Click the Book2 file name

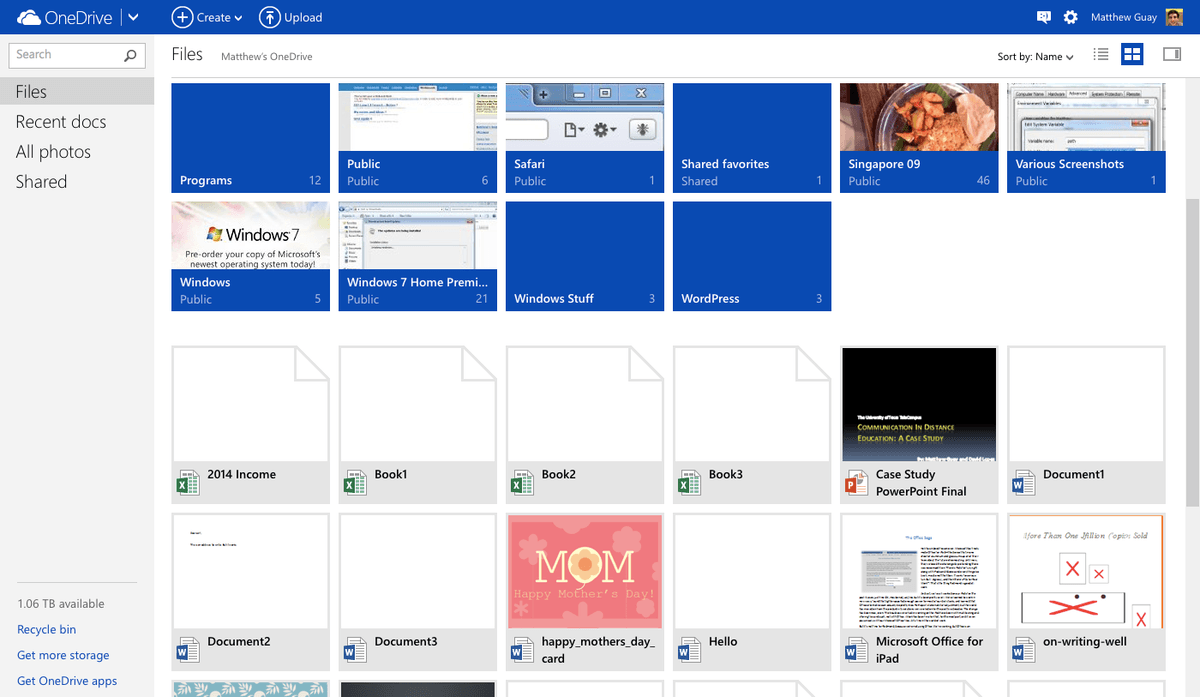[x=559, y=475]
